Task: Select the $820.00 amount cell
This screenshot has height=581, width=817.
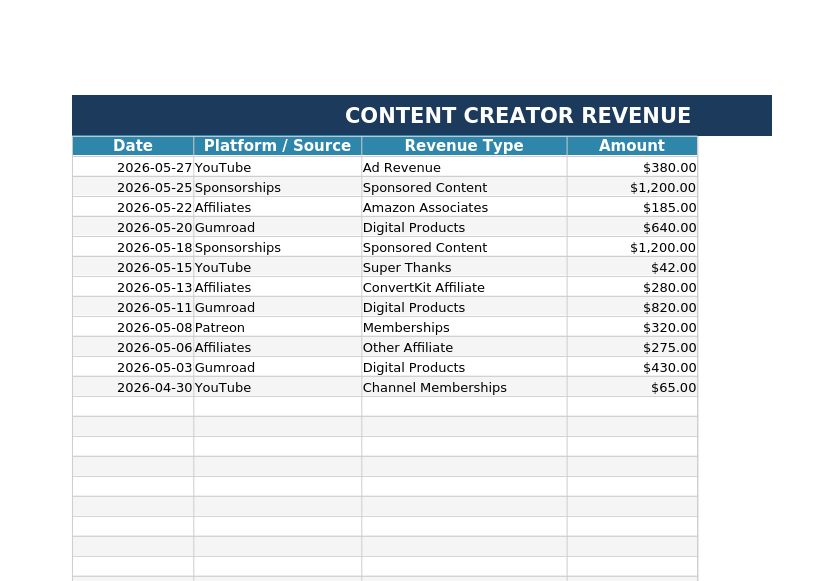Action: click(632, 307)
